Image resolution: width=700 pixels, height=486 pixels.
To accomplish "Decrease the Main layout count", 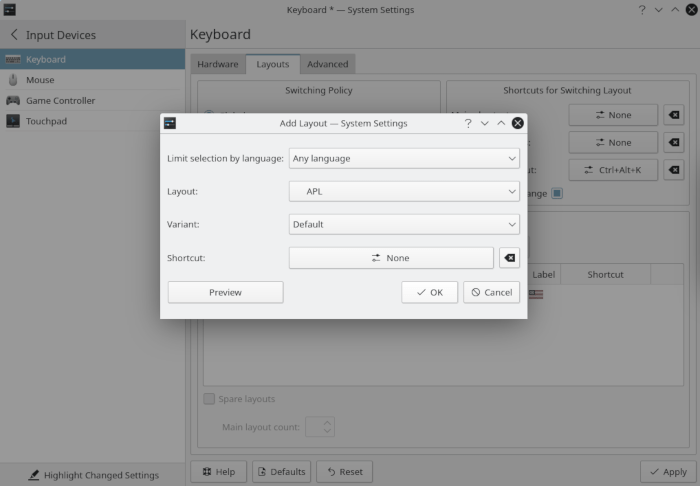I will coord(327,431).
